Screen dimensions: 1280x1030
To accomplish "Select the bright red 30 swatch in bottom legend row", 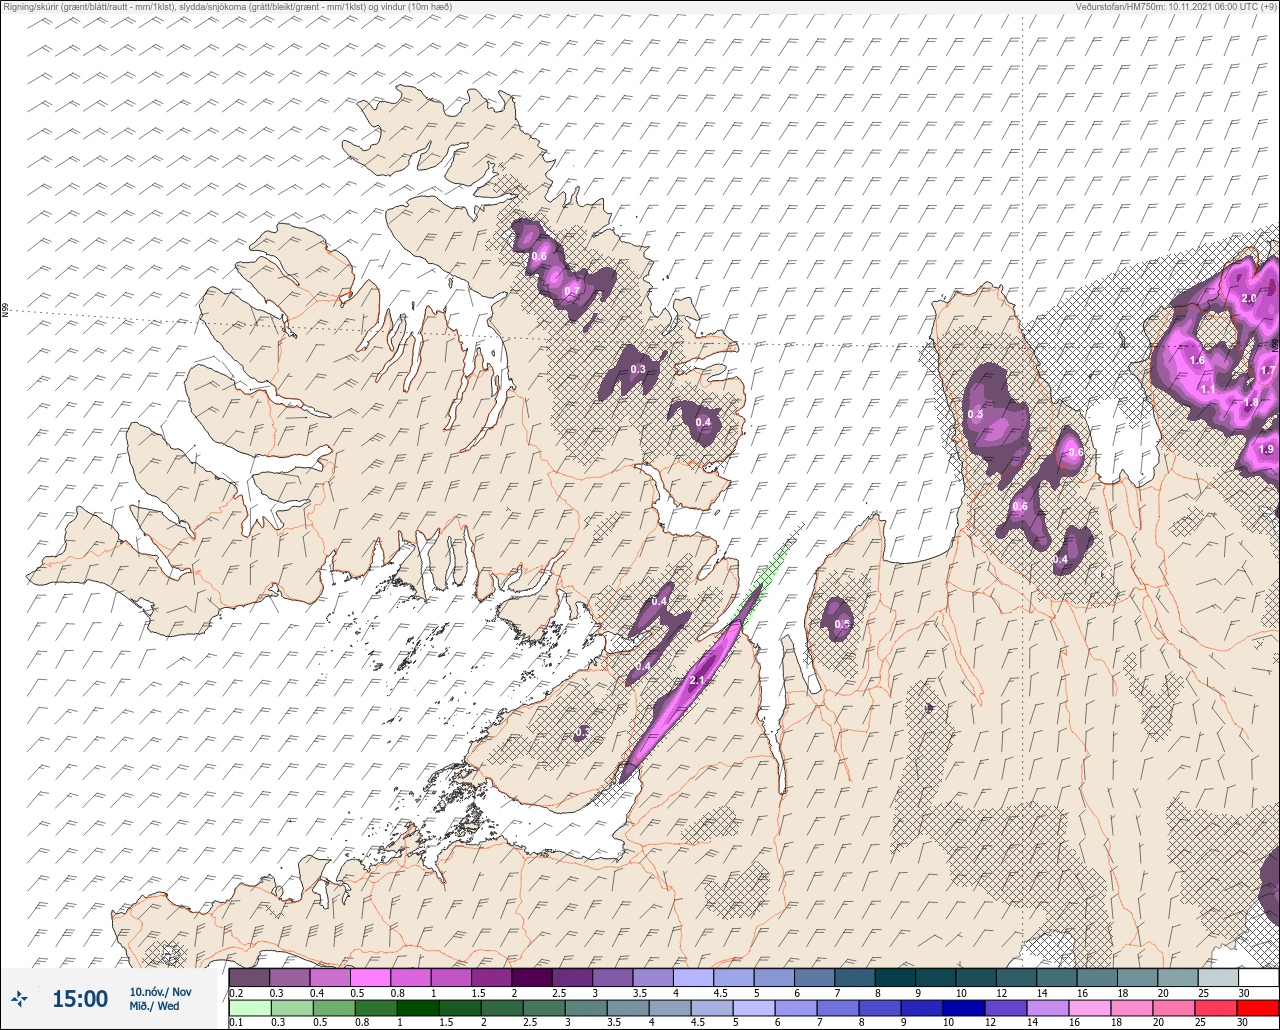I will click(x=1258, y=1008).
